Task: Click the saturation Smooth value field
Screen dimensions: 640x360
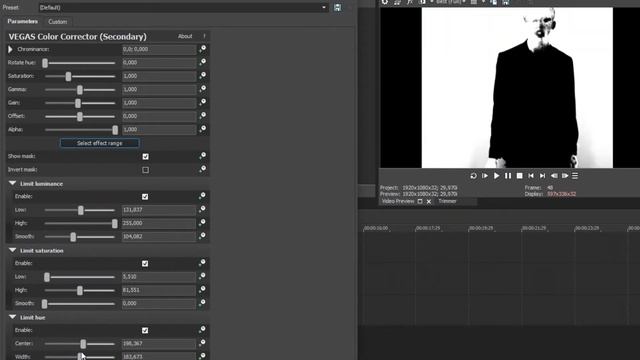Action: point(159,304)
